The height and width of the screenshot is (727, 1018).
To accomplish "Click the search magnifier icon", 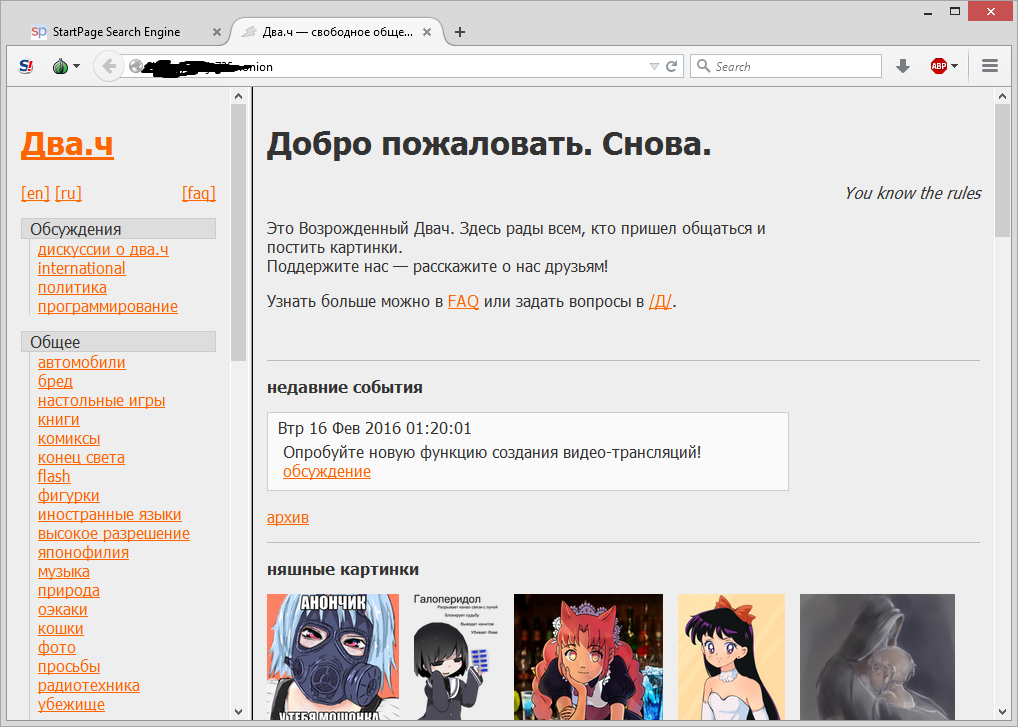I will (x=703, y=66).
